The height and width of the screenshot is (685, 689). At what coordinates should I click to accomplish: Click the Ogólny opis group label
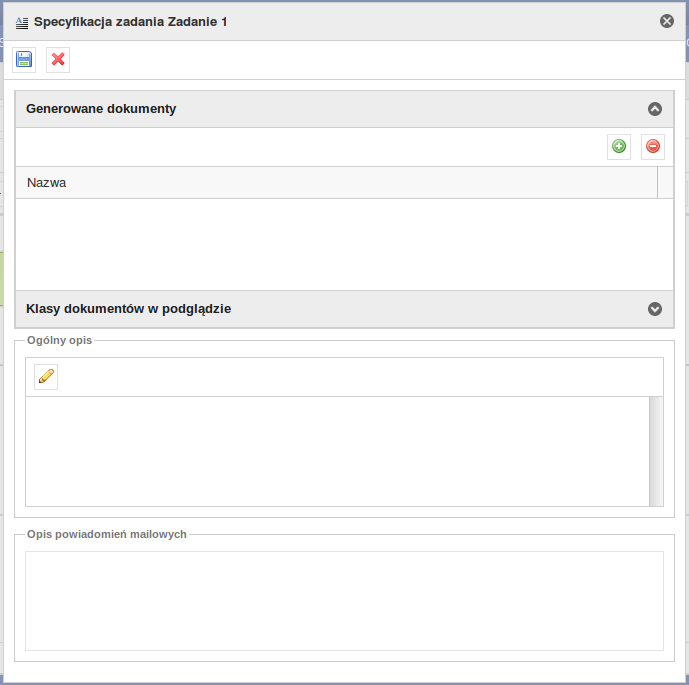pos(59,340)
